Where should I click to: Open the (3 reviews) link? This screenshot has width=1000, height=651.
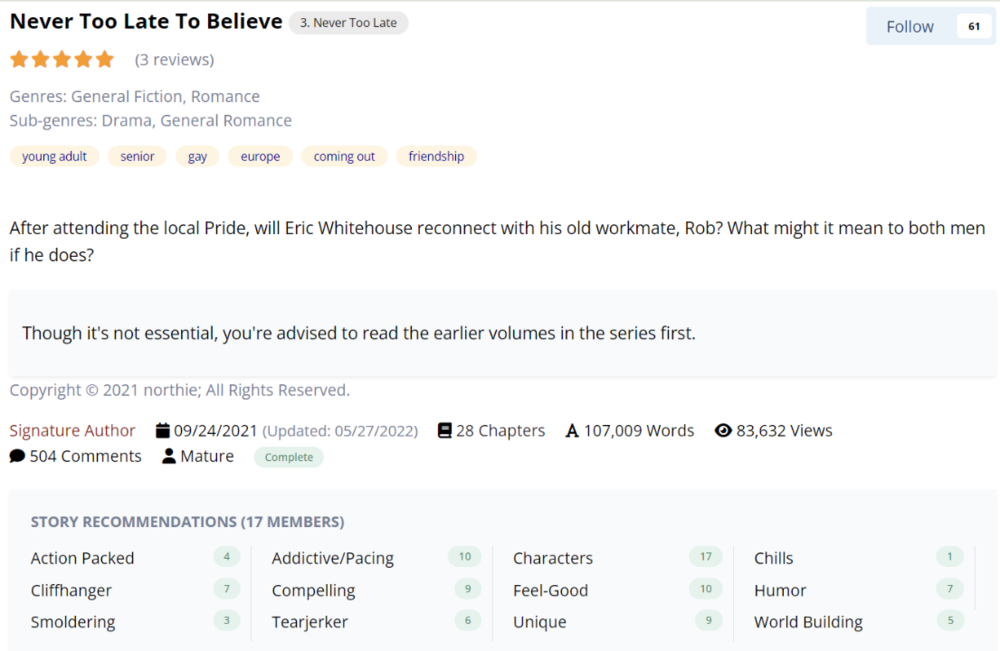click(174, 60)
